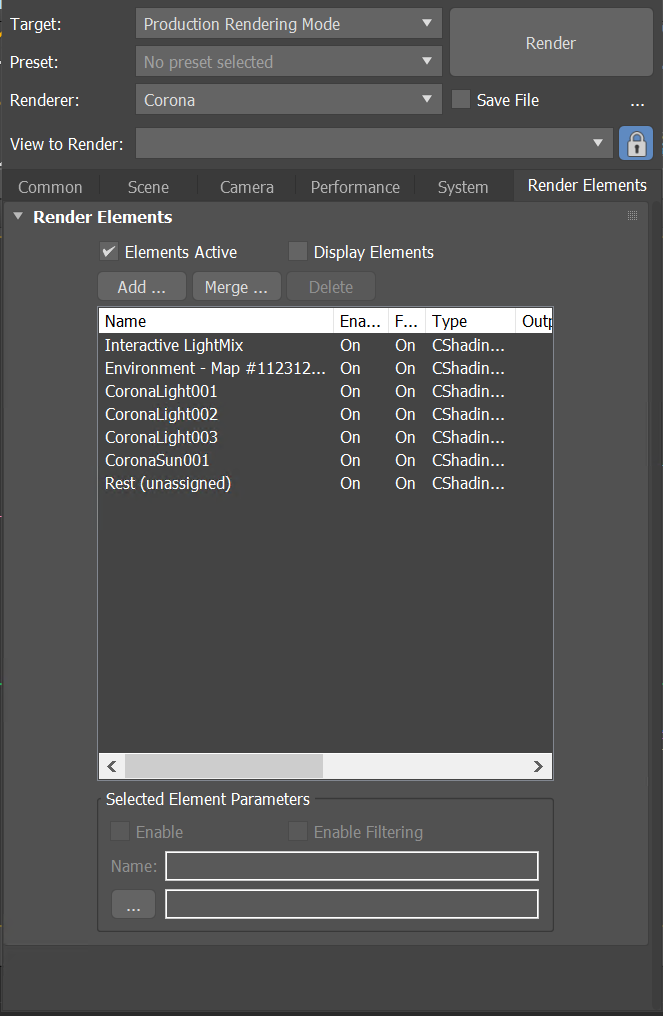This screenshot has width=663, height=1016.
Task: Click the browse ellipsis in Selected Element Parameters
Action: 133,904
